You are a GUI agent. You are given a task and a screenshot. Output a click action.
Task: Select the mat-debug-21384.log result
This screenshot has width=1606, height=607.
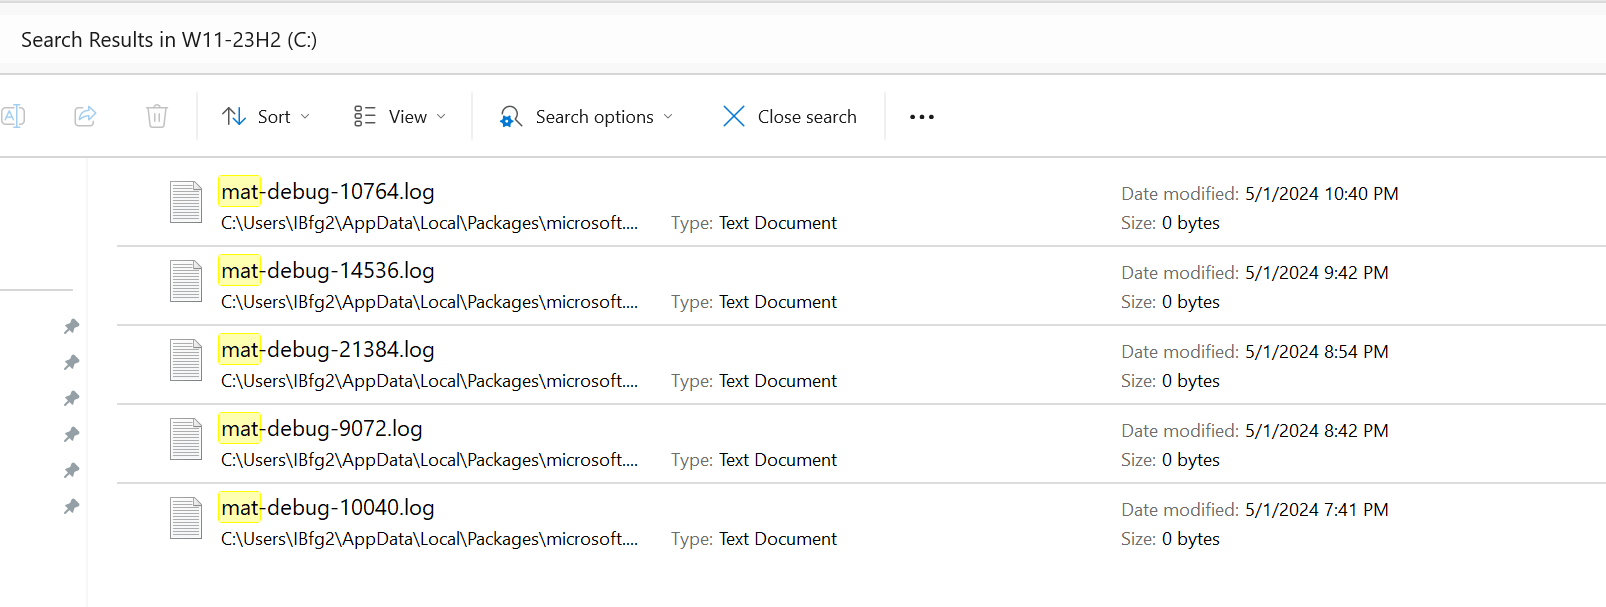(860, 365)
